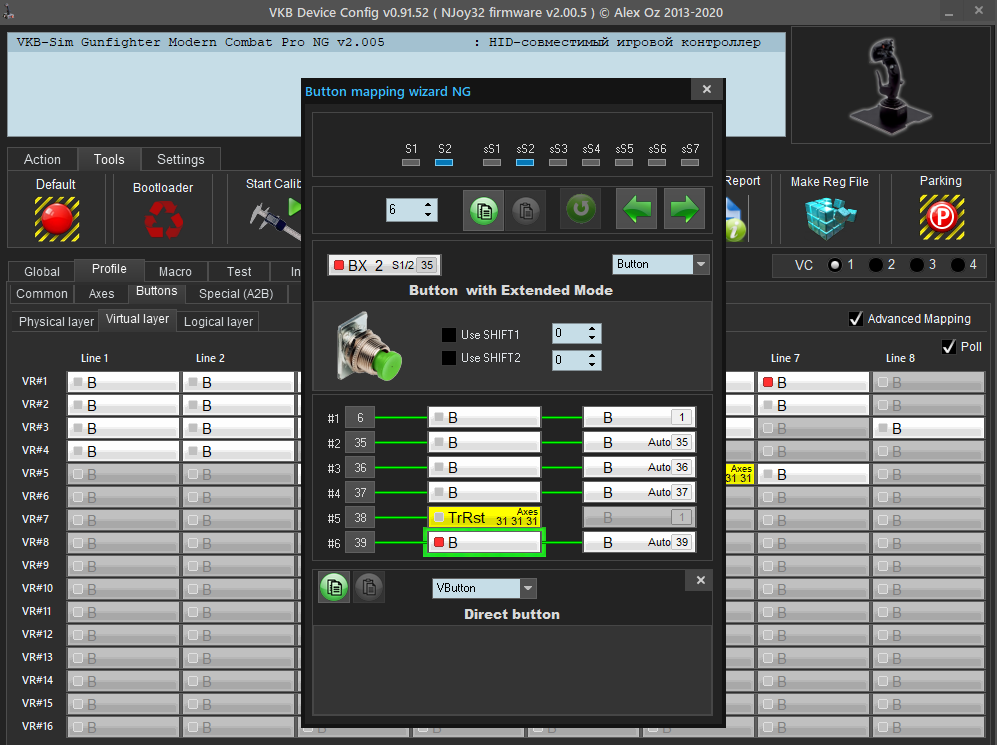Click the B Auto 35 output field

point(639,442)
